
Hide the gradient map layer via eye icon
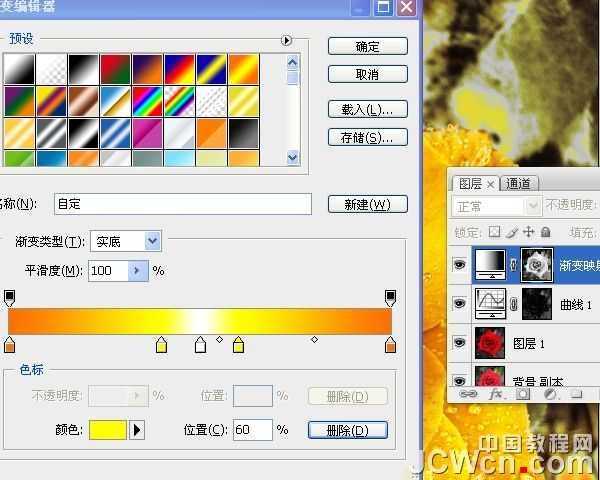[460, 265]
